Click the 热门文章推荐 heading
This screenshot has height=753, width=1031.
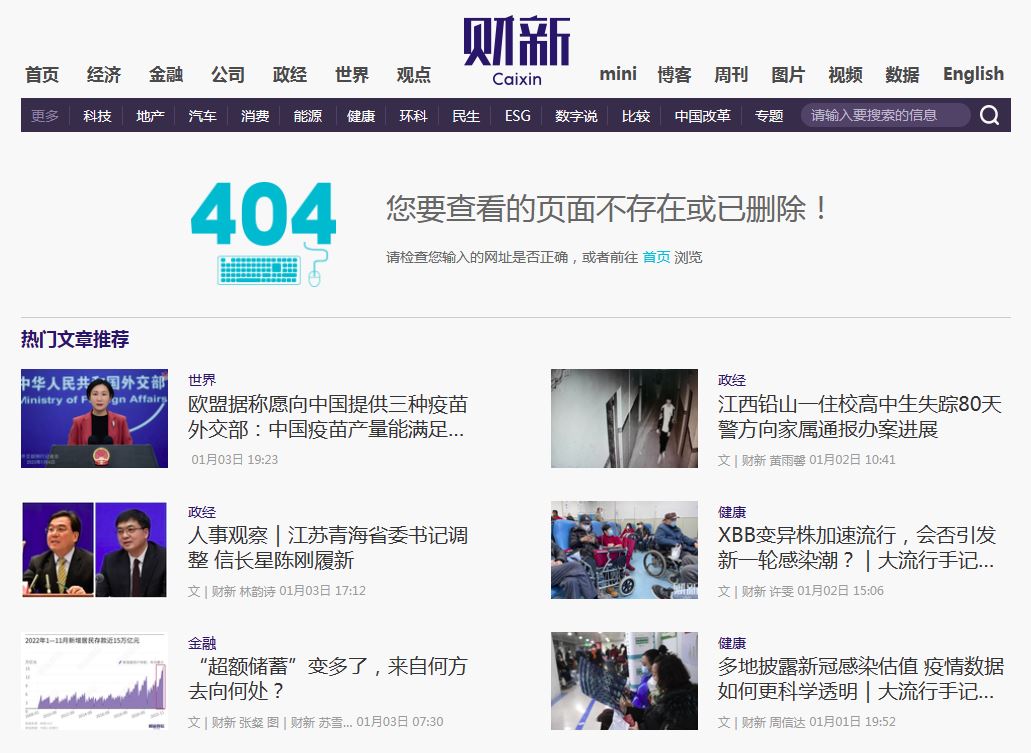pos(75,339)
